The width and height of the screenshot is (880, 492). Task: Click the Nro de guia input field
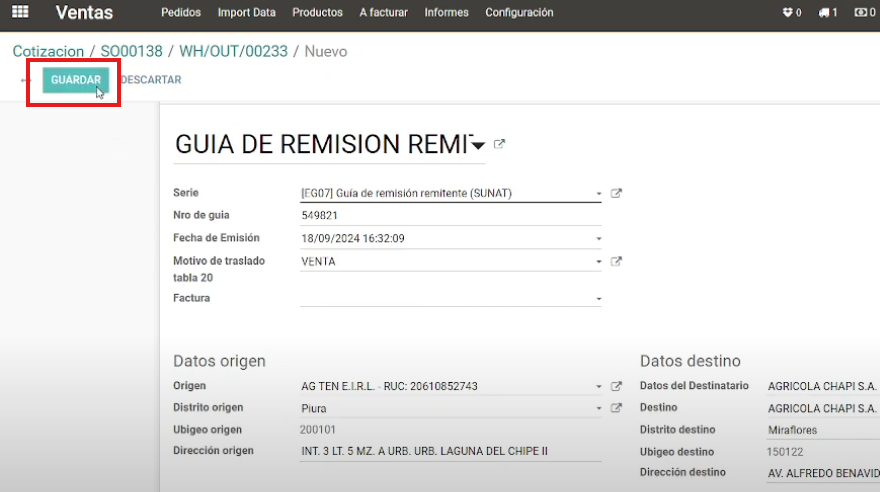pyautogui.click(x=450, y=215)
